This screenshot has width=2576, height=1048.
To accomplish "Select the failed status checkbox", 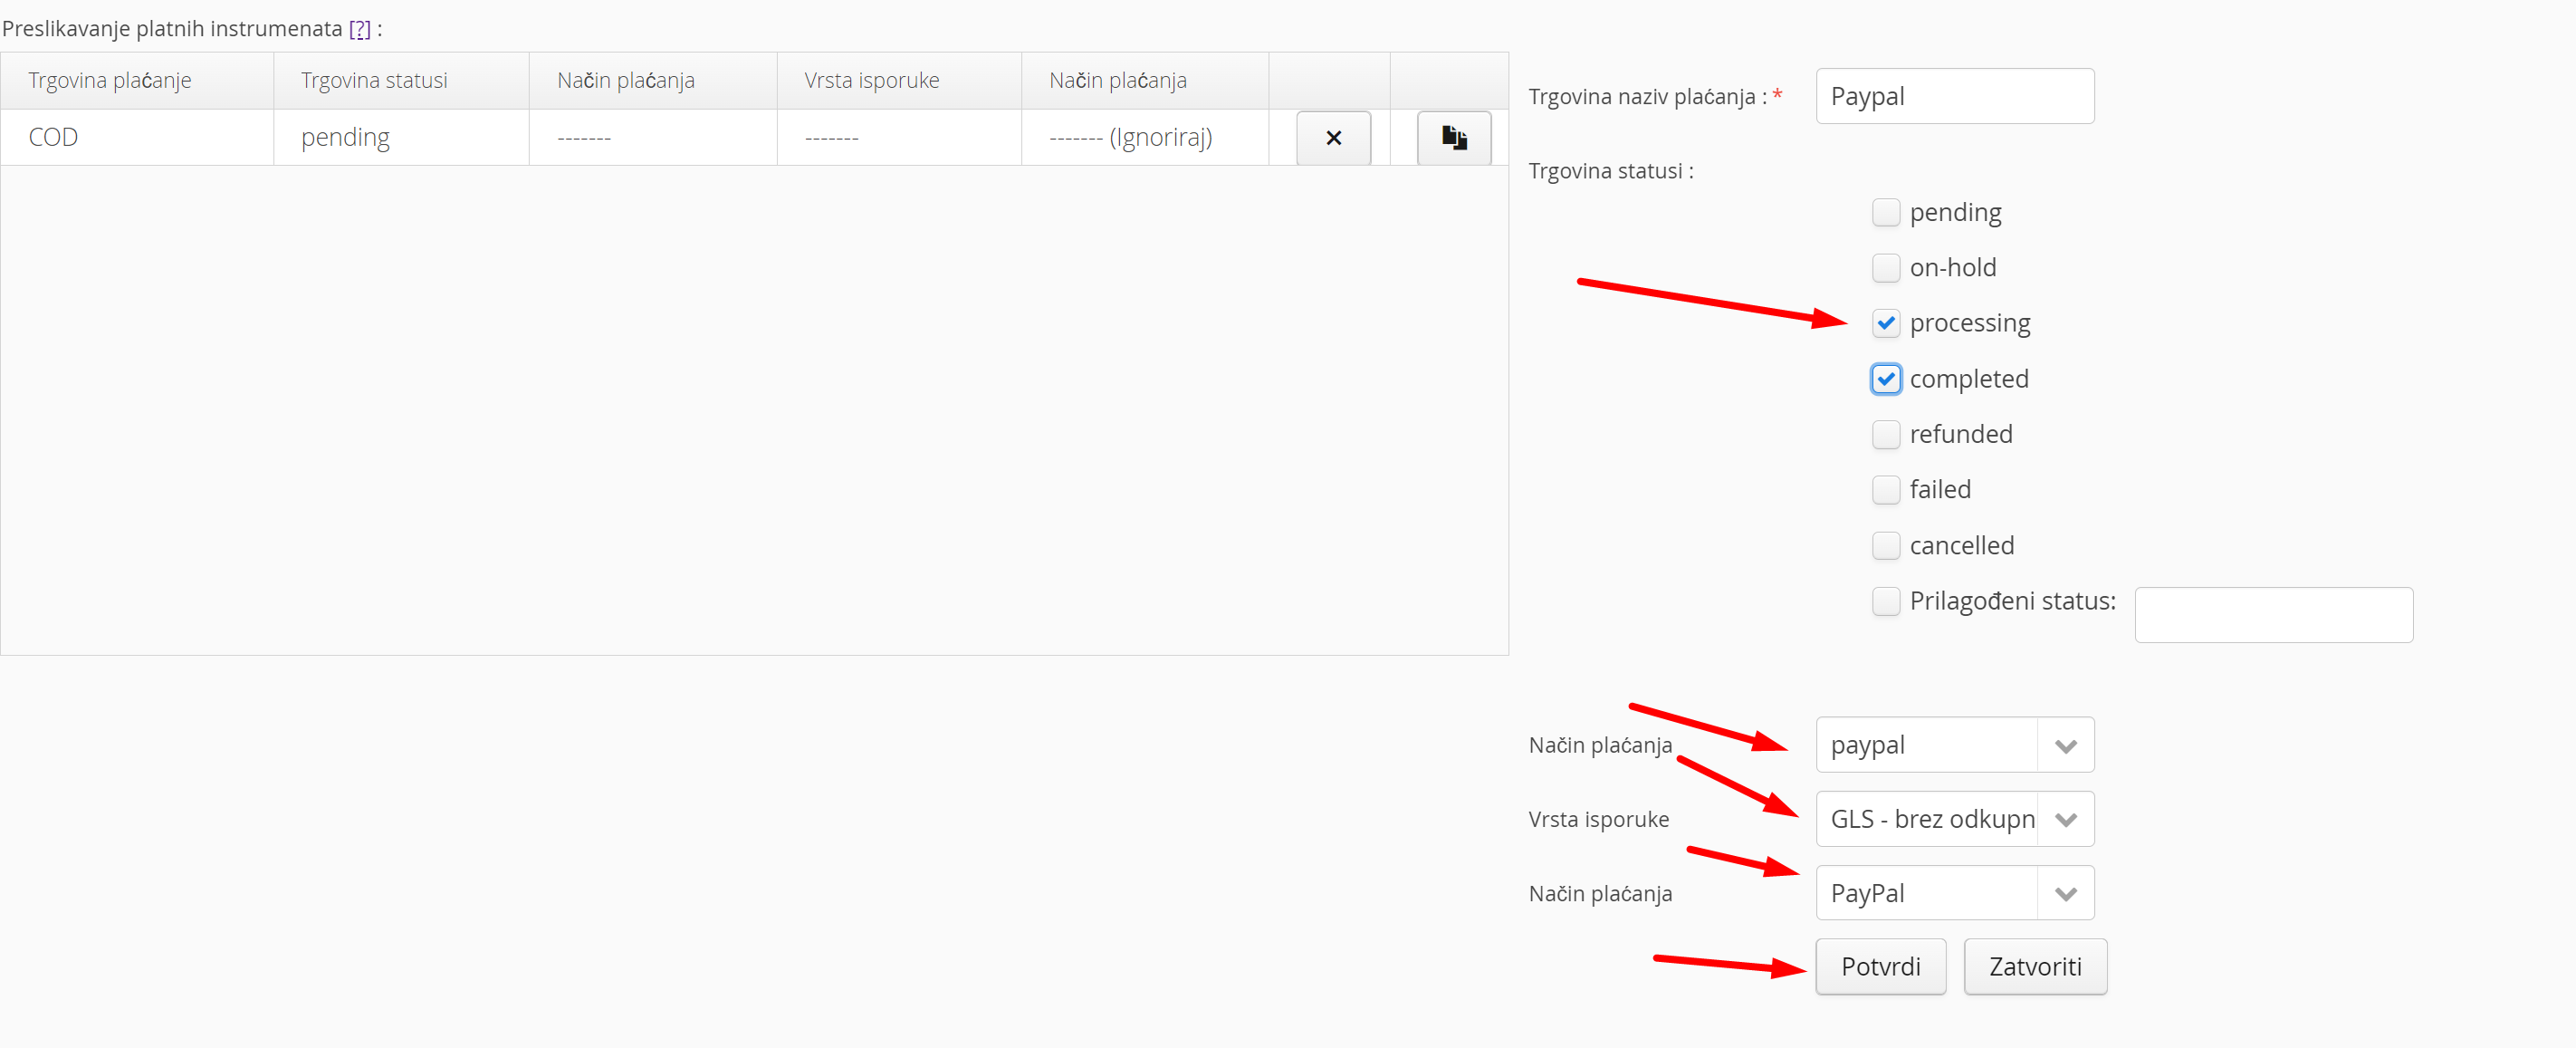I will click(1885, 490).
